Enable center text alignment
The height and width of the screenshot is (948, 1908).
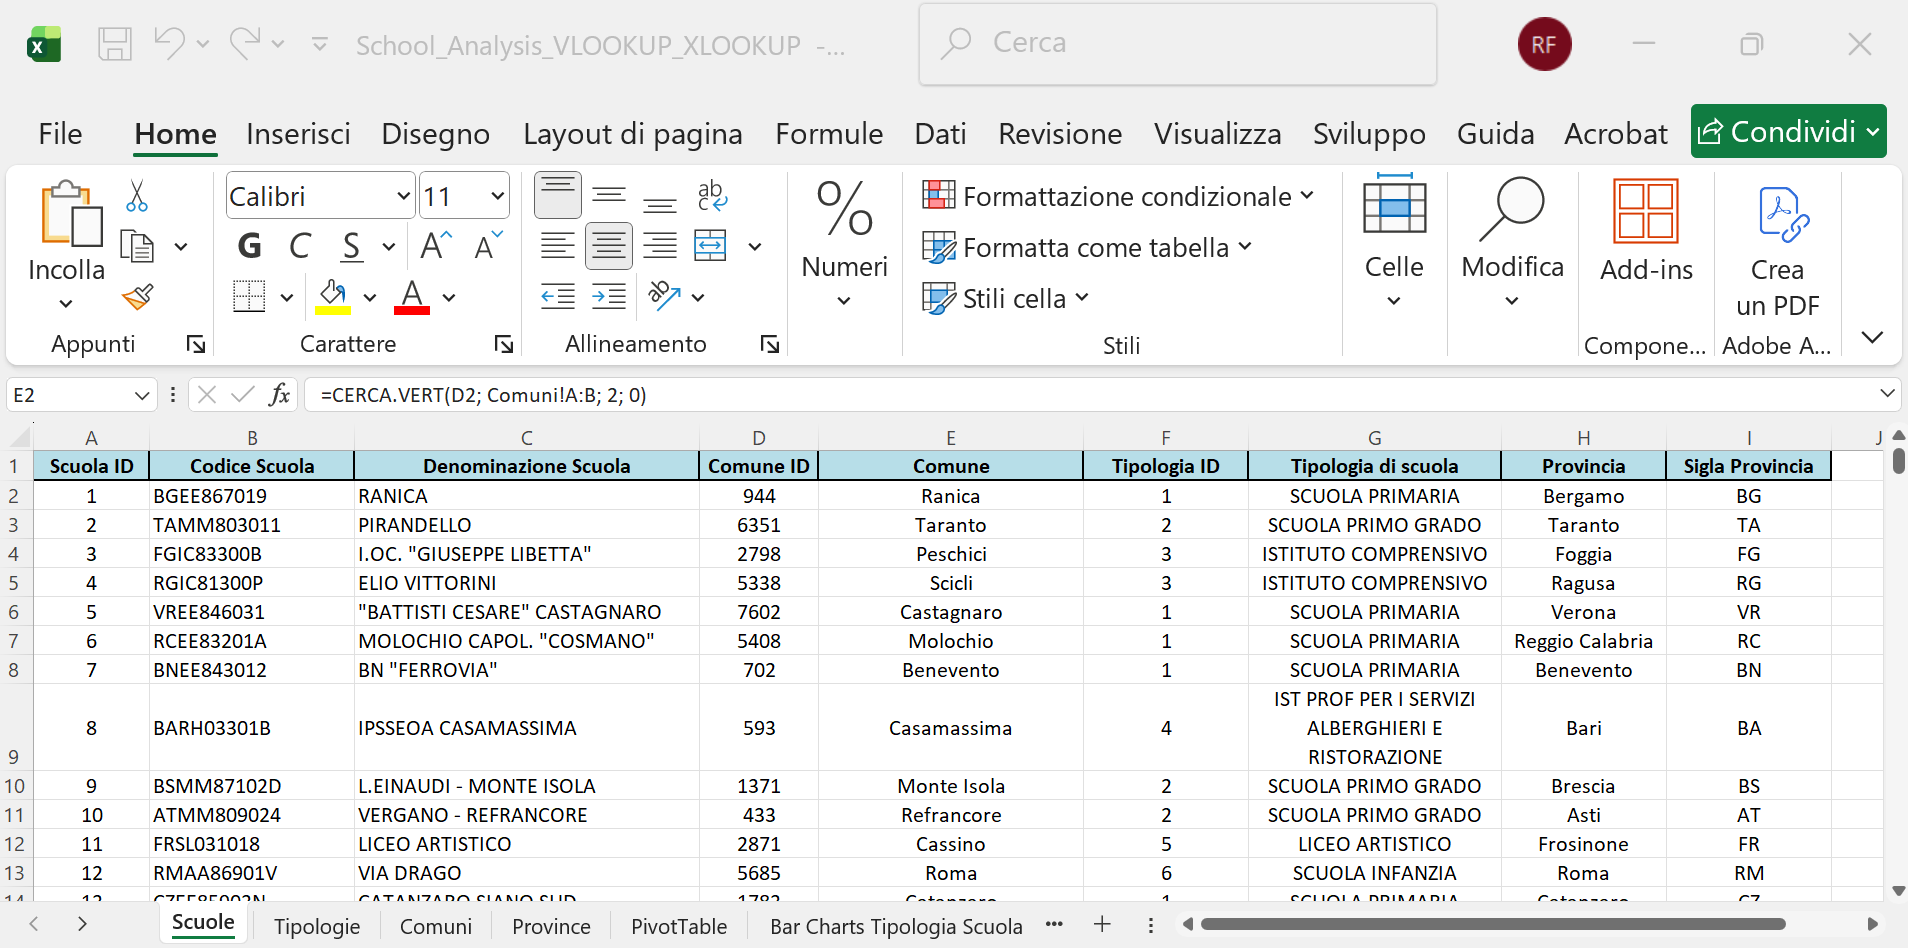click(608, 246)
